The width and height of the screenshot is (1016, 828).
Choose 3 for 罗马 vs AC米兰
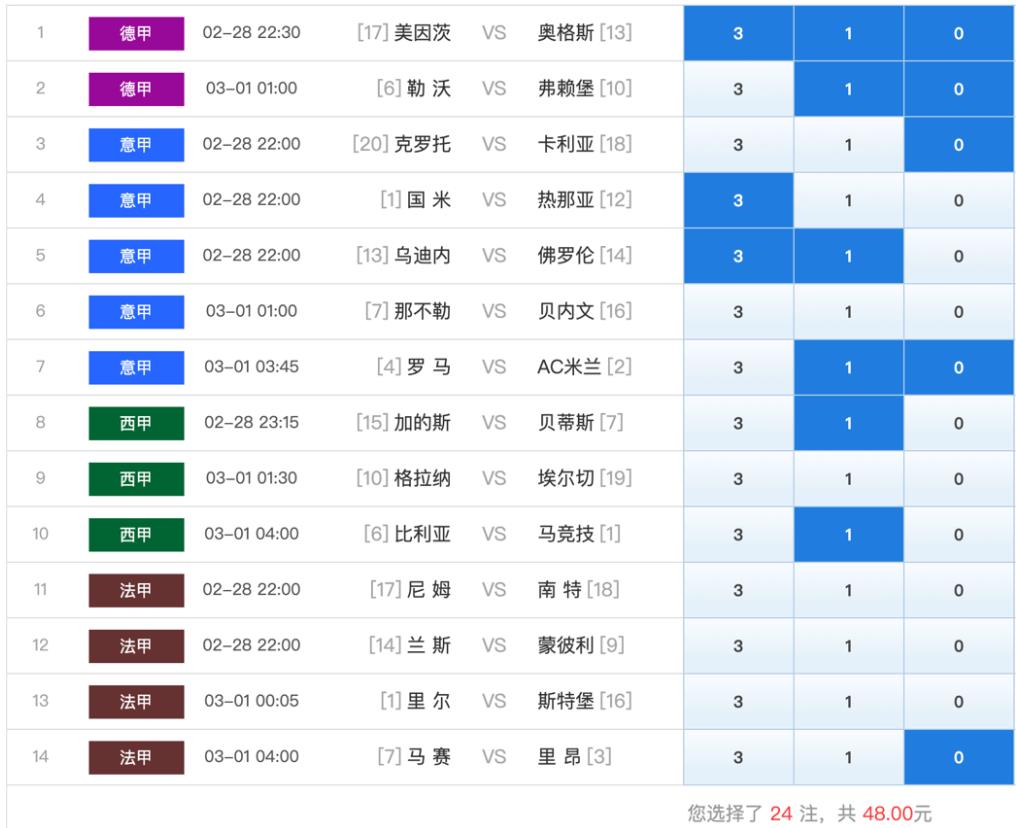[x=738, y=367]
